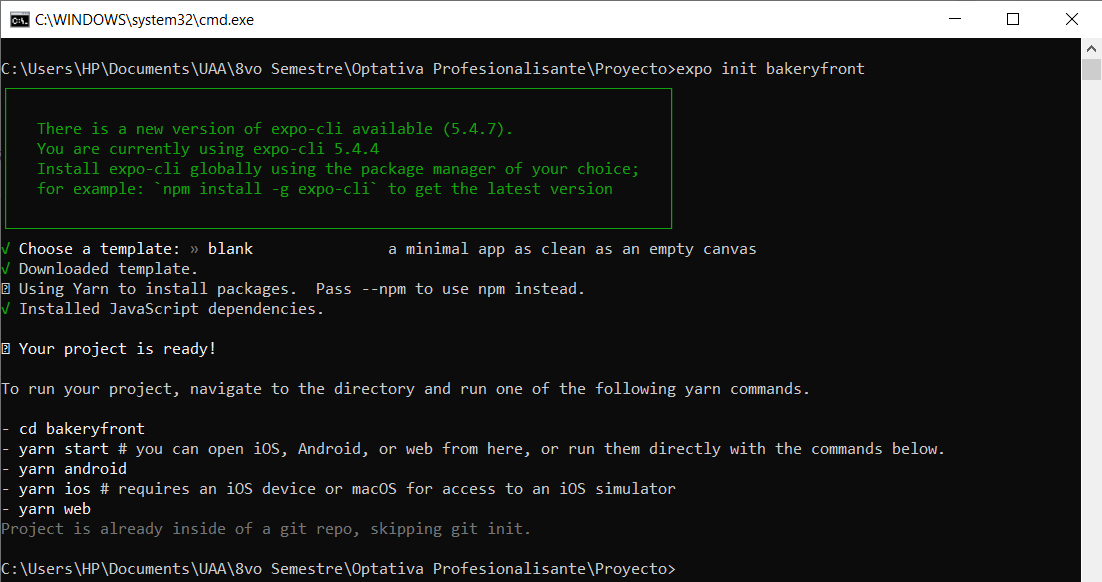Click the scrollbar up arrow

[1091, 48]
